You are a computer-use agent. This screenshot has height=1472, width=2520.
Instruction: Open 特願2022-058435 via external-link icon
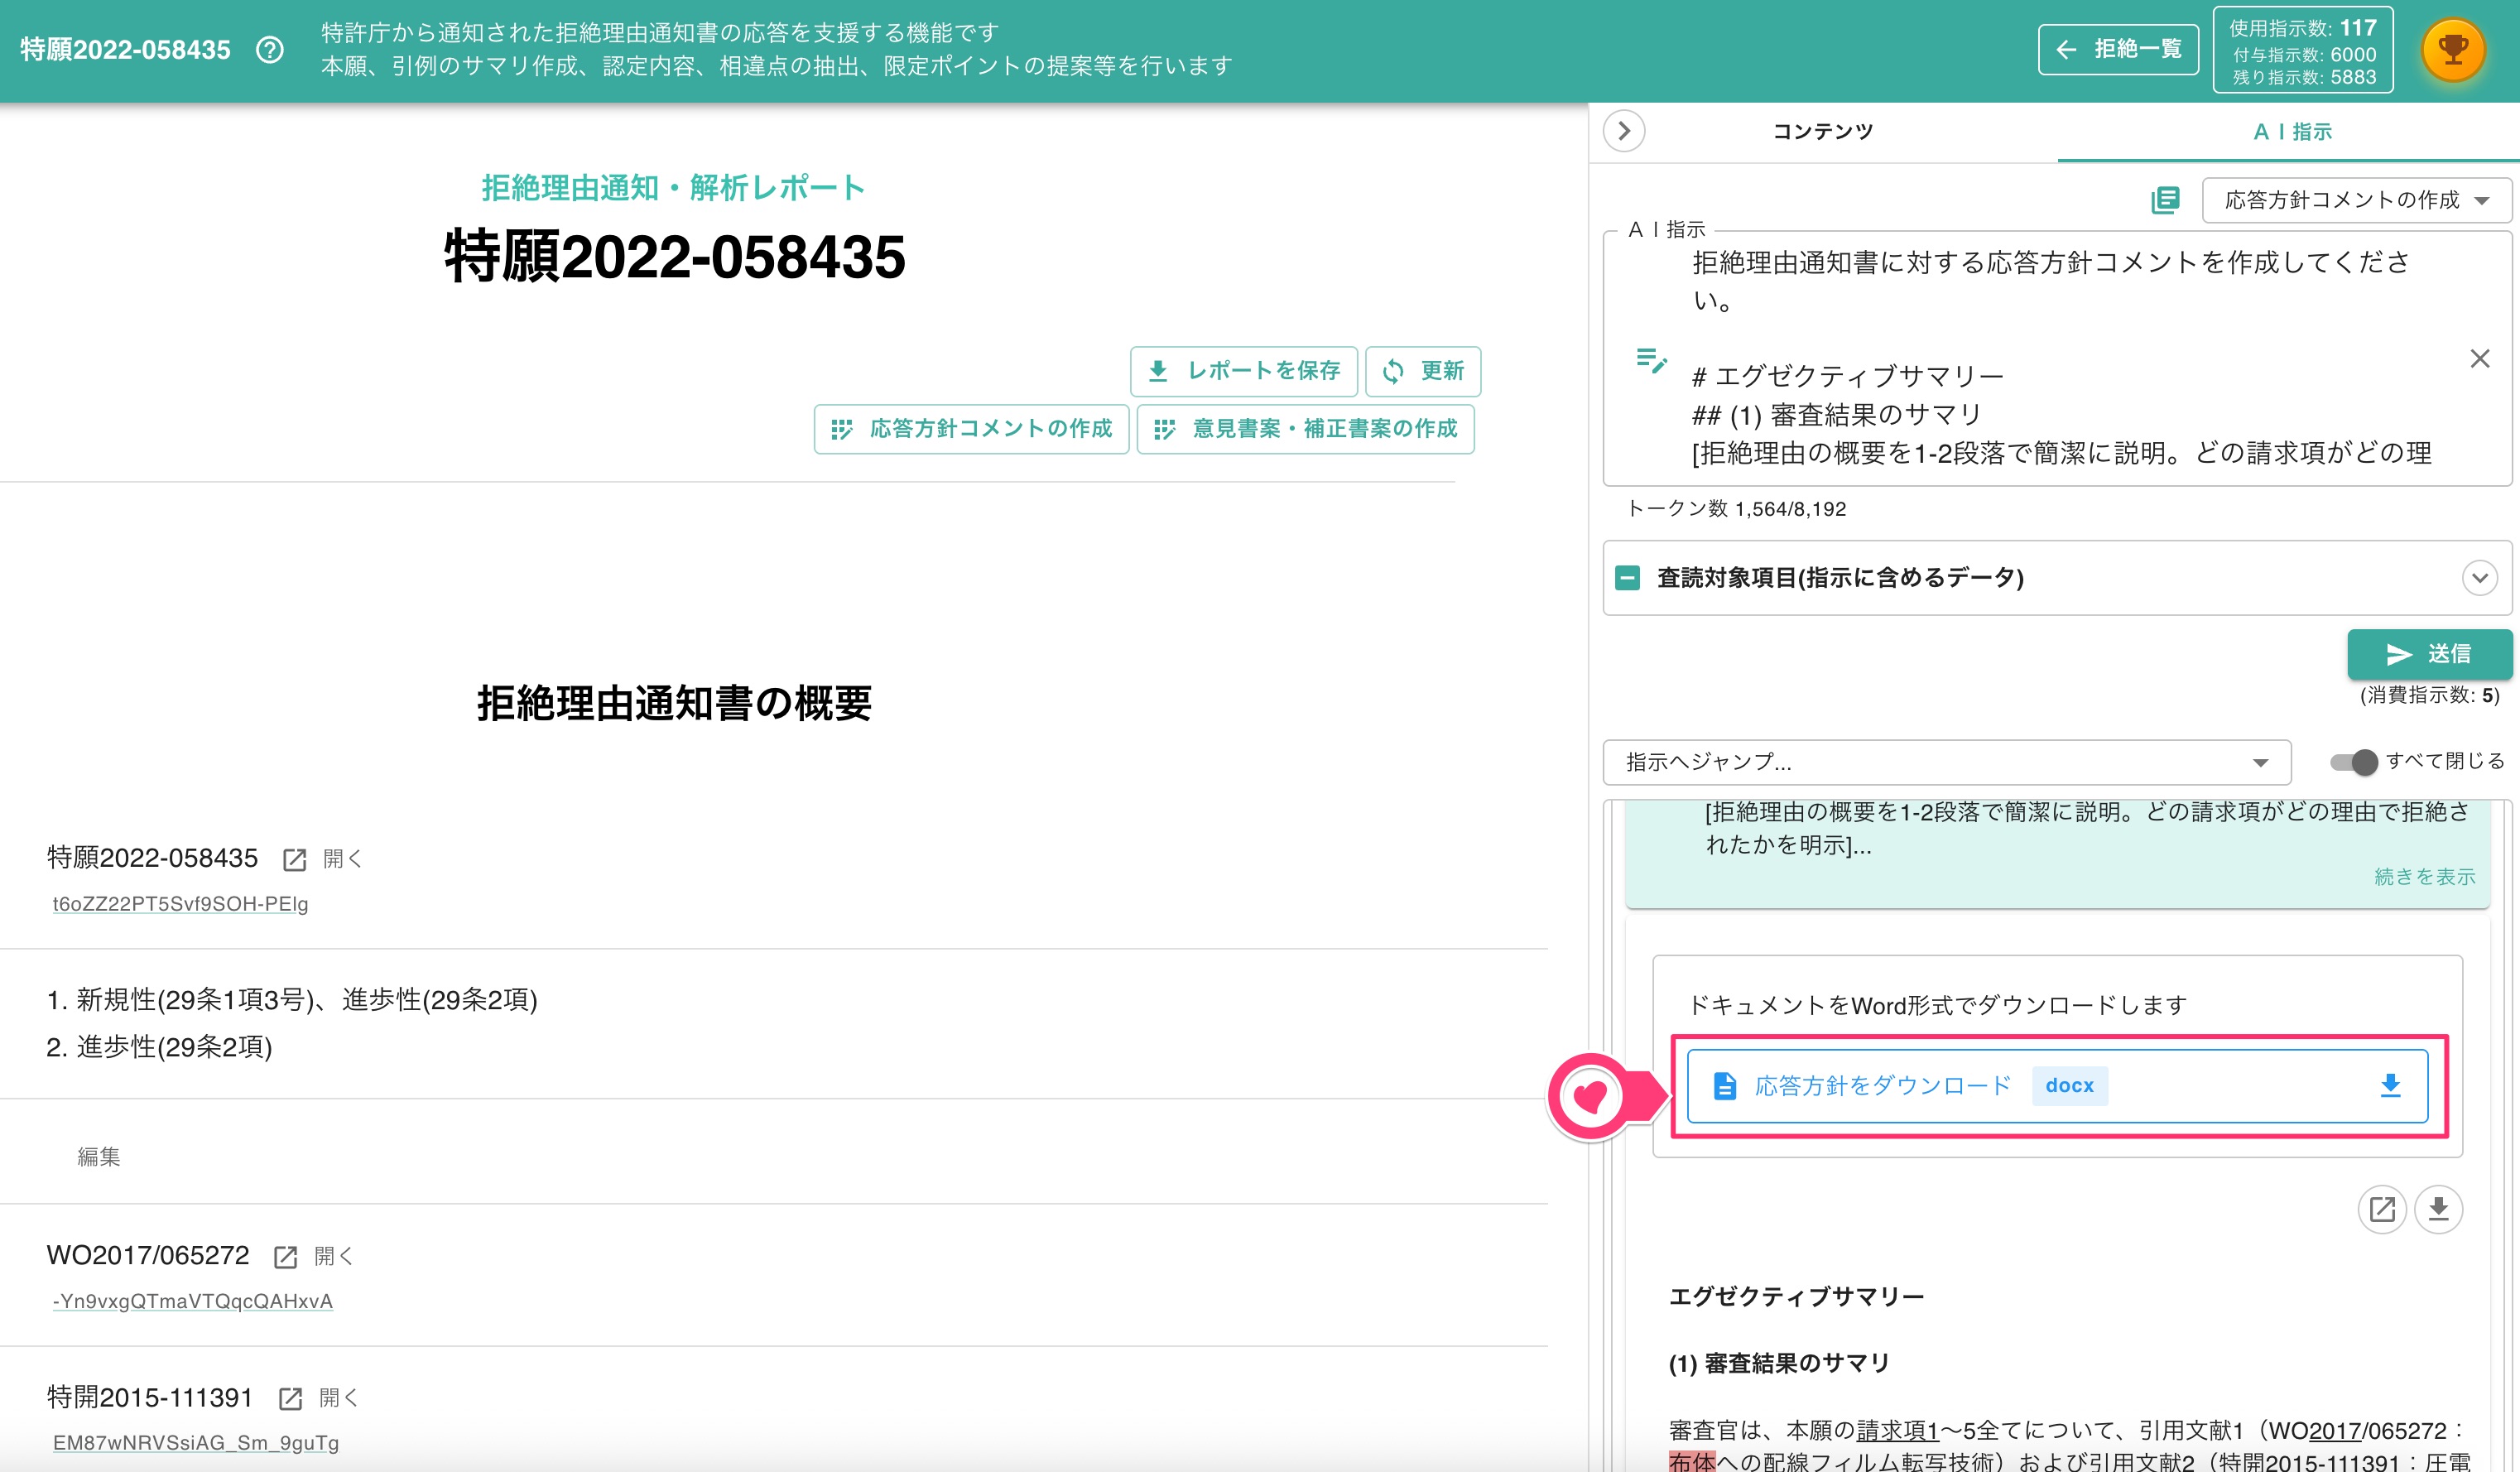pyautogui.click(x=294, y=859)
